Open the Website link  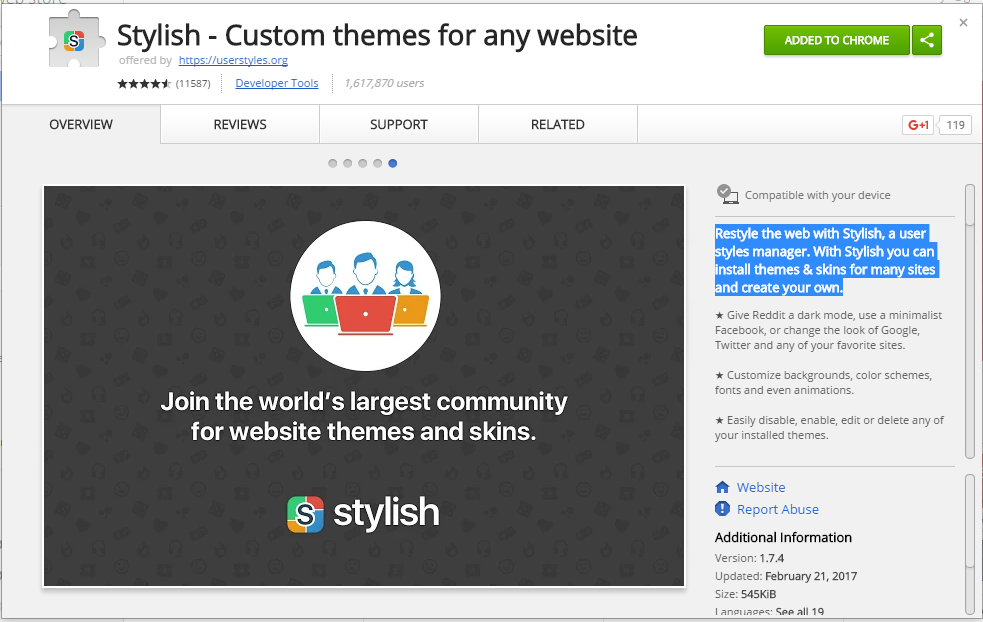pyautogui.click(x=760, y=487)
